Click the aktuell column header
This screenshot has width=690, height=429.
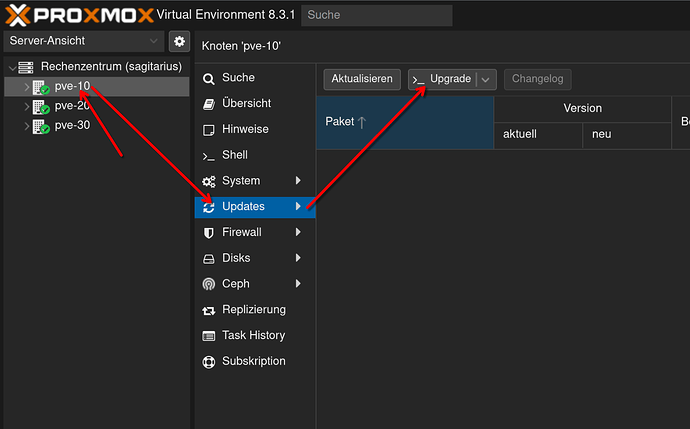538,135
